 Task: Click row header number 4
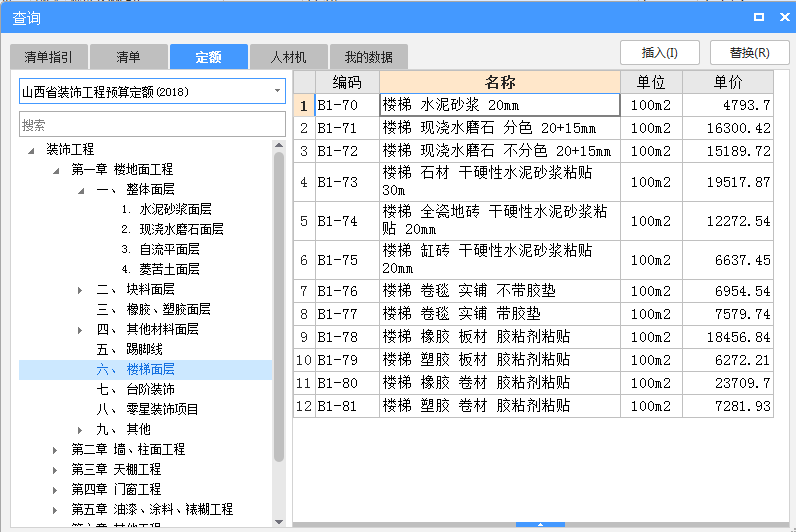[304, 182]
